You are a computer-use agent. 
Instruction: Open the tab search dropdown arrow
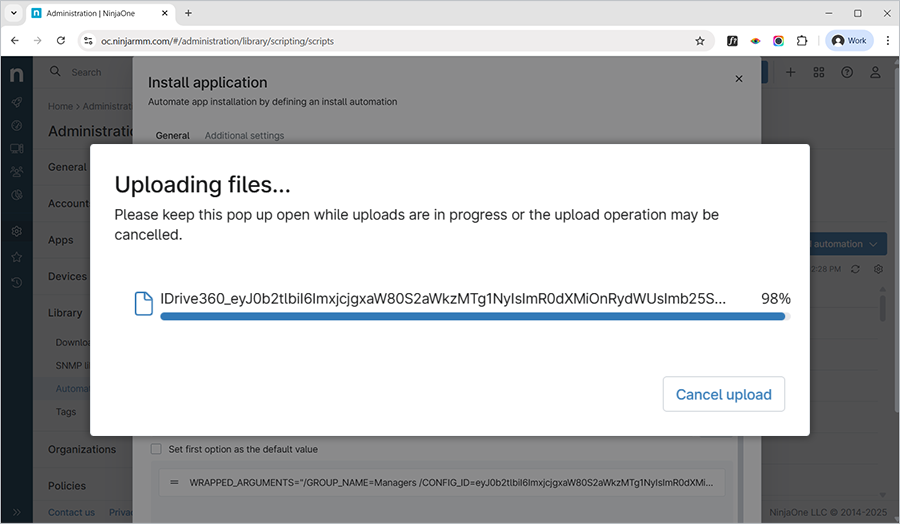[14, 13]
